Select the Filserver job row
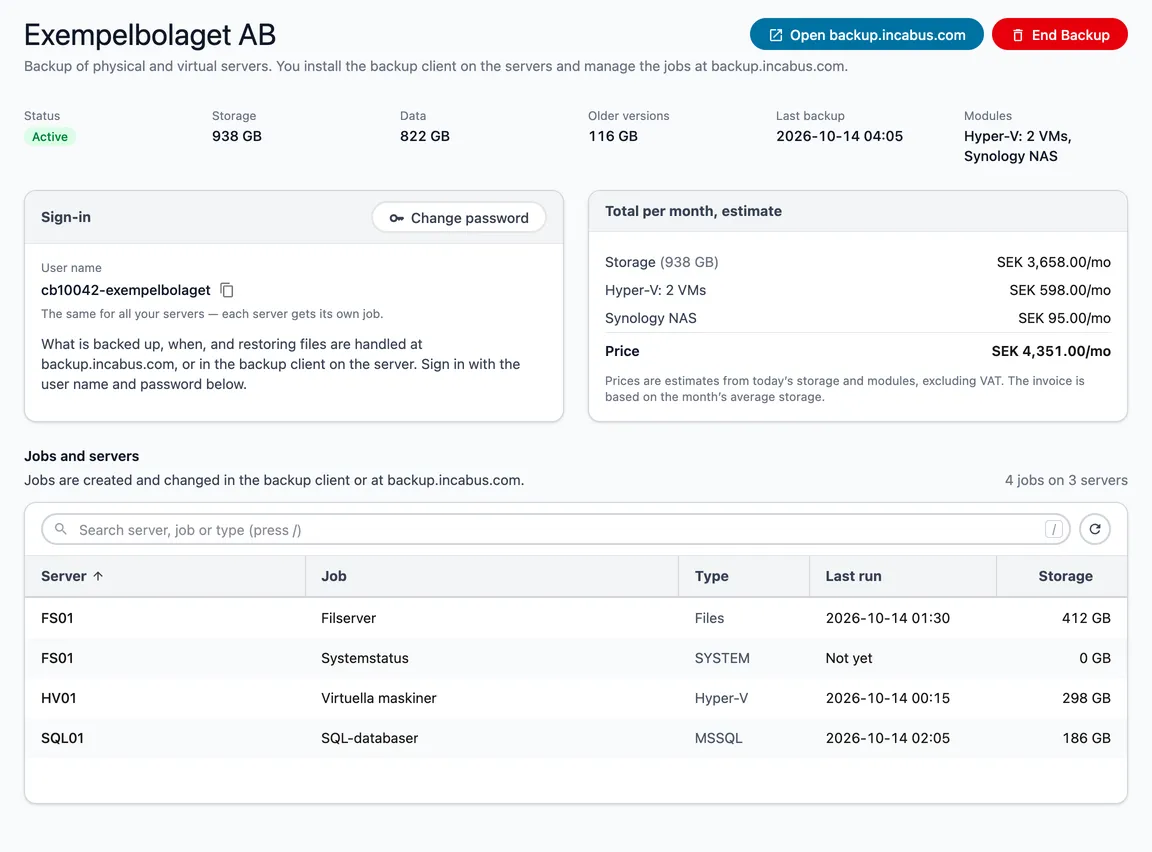1152x852 pixels. pos(576,618)
